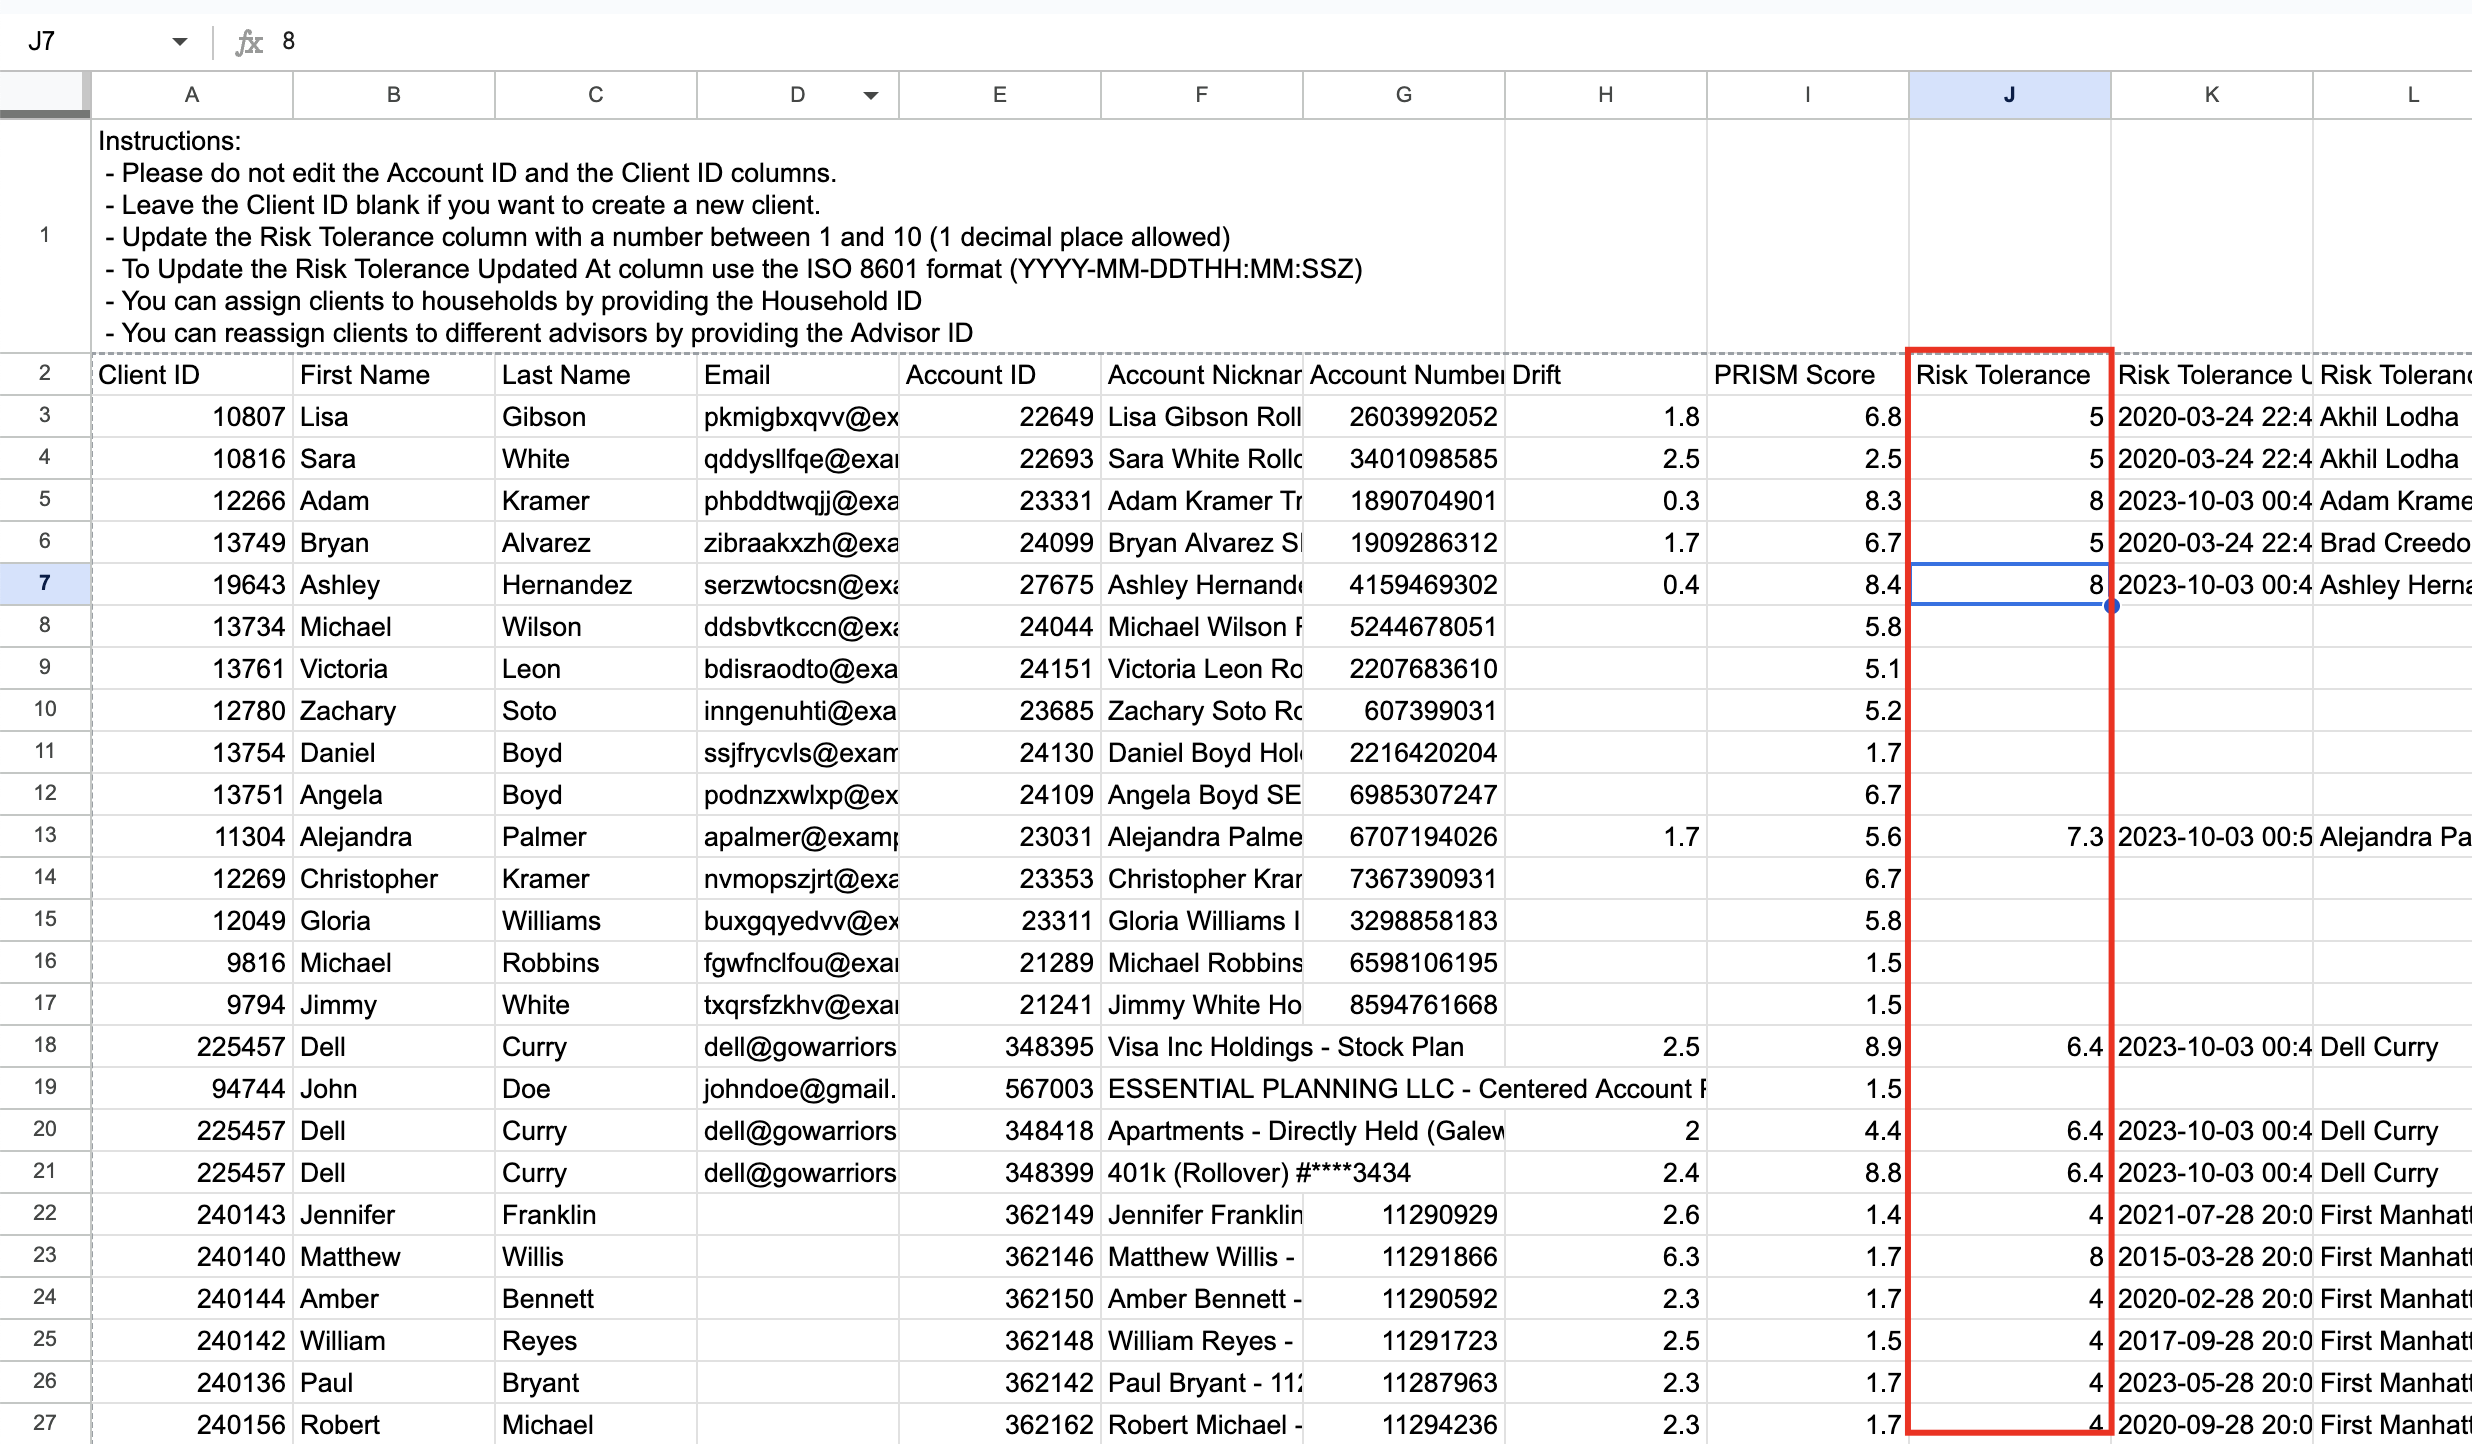The width and height of the screenshot is (2472, 1444).
Task: Click first name cell Victoria
Action: coord(394,669)
